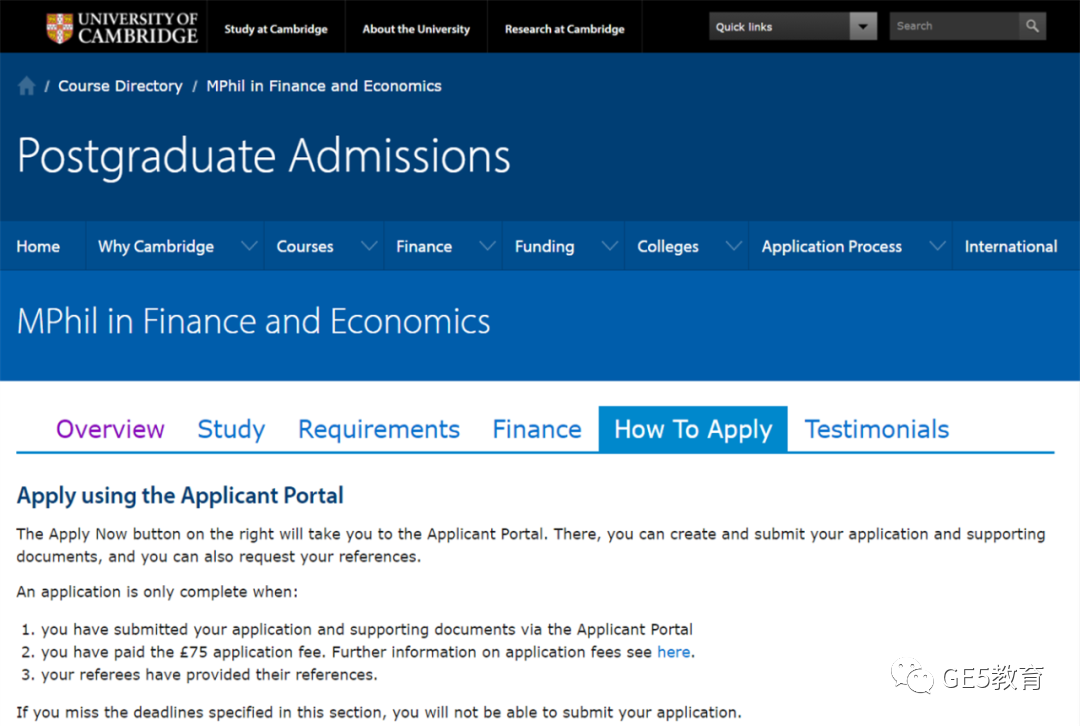This screenshot has width=1080, height=726.
Task: Click list item about referees providing references
Action: (x=209, y=674)
